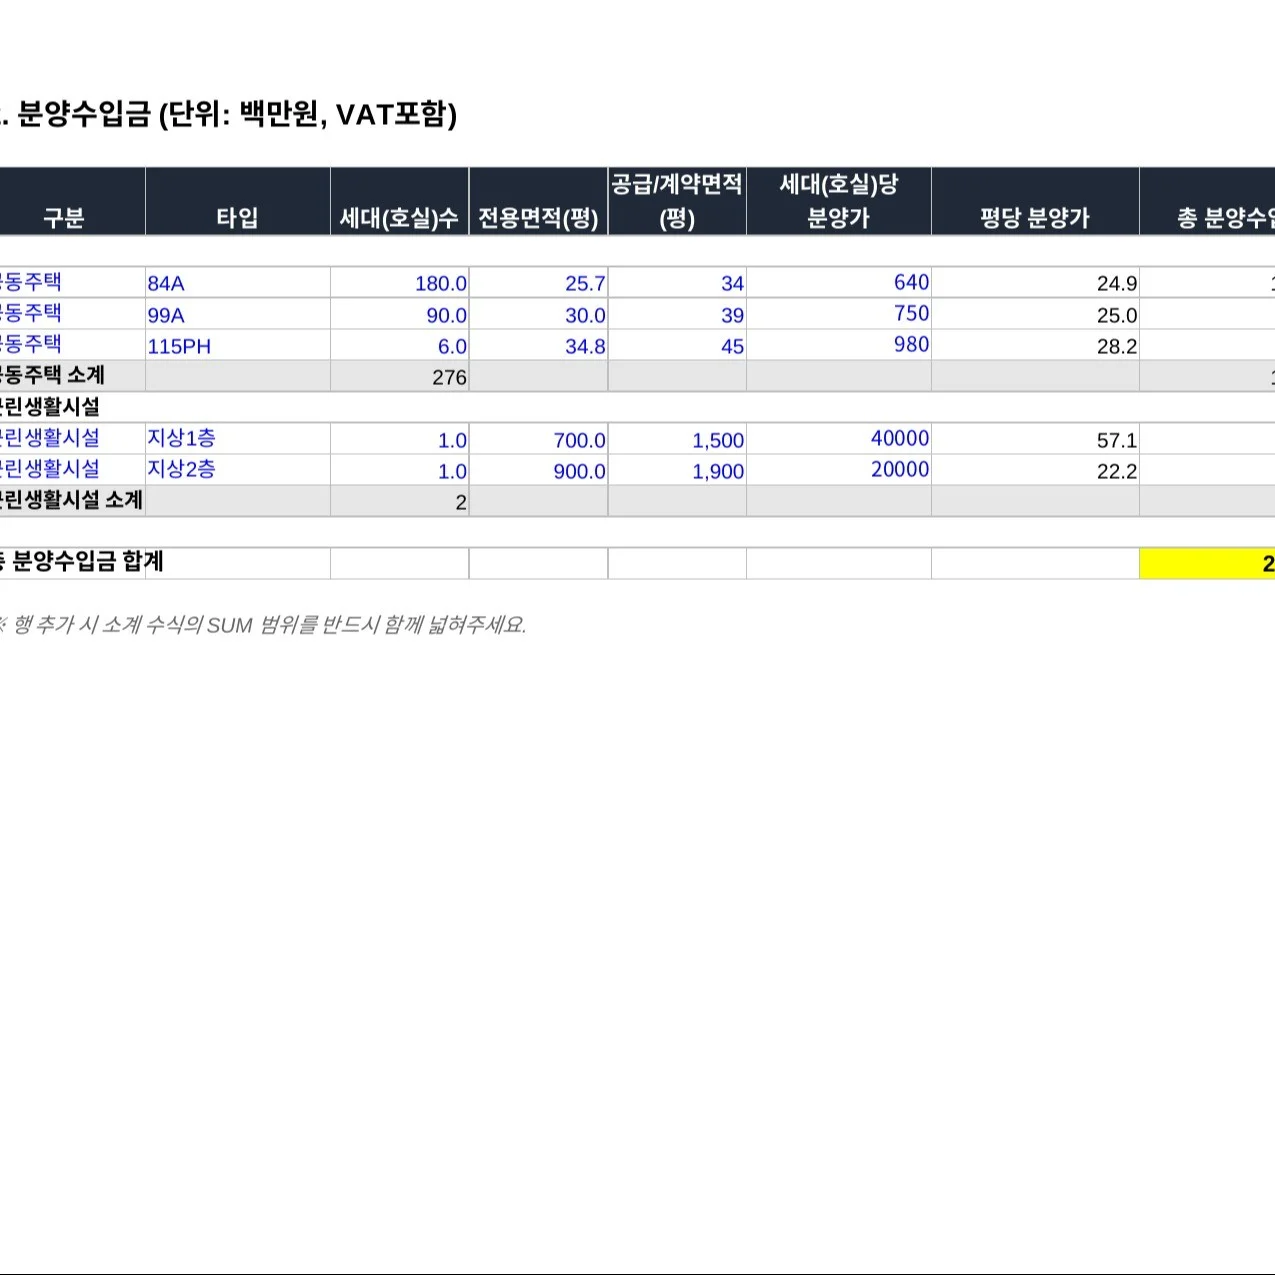This screenshot has width=1275, height=1275.
Task: Click the 45 supply area cell
Action: tap(677, 346)
